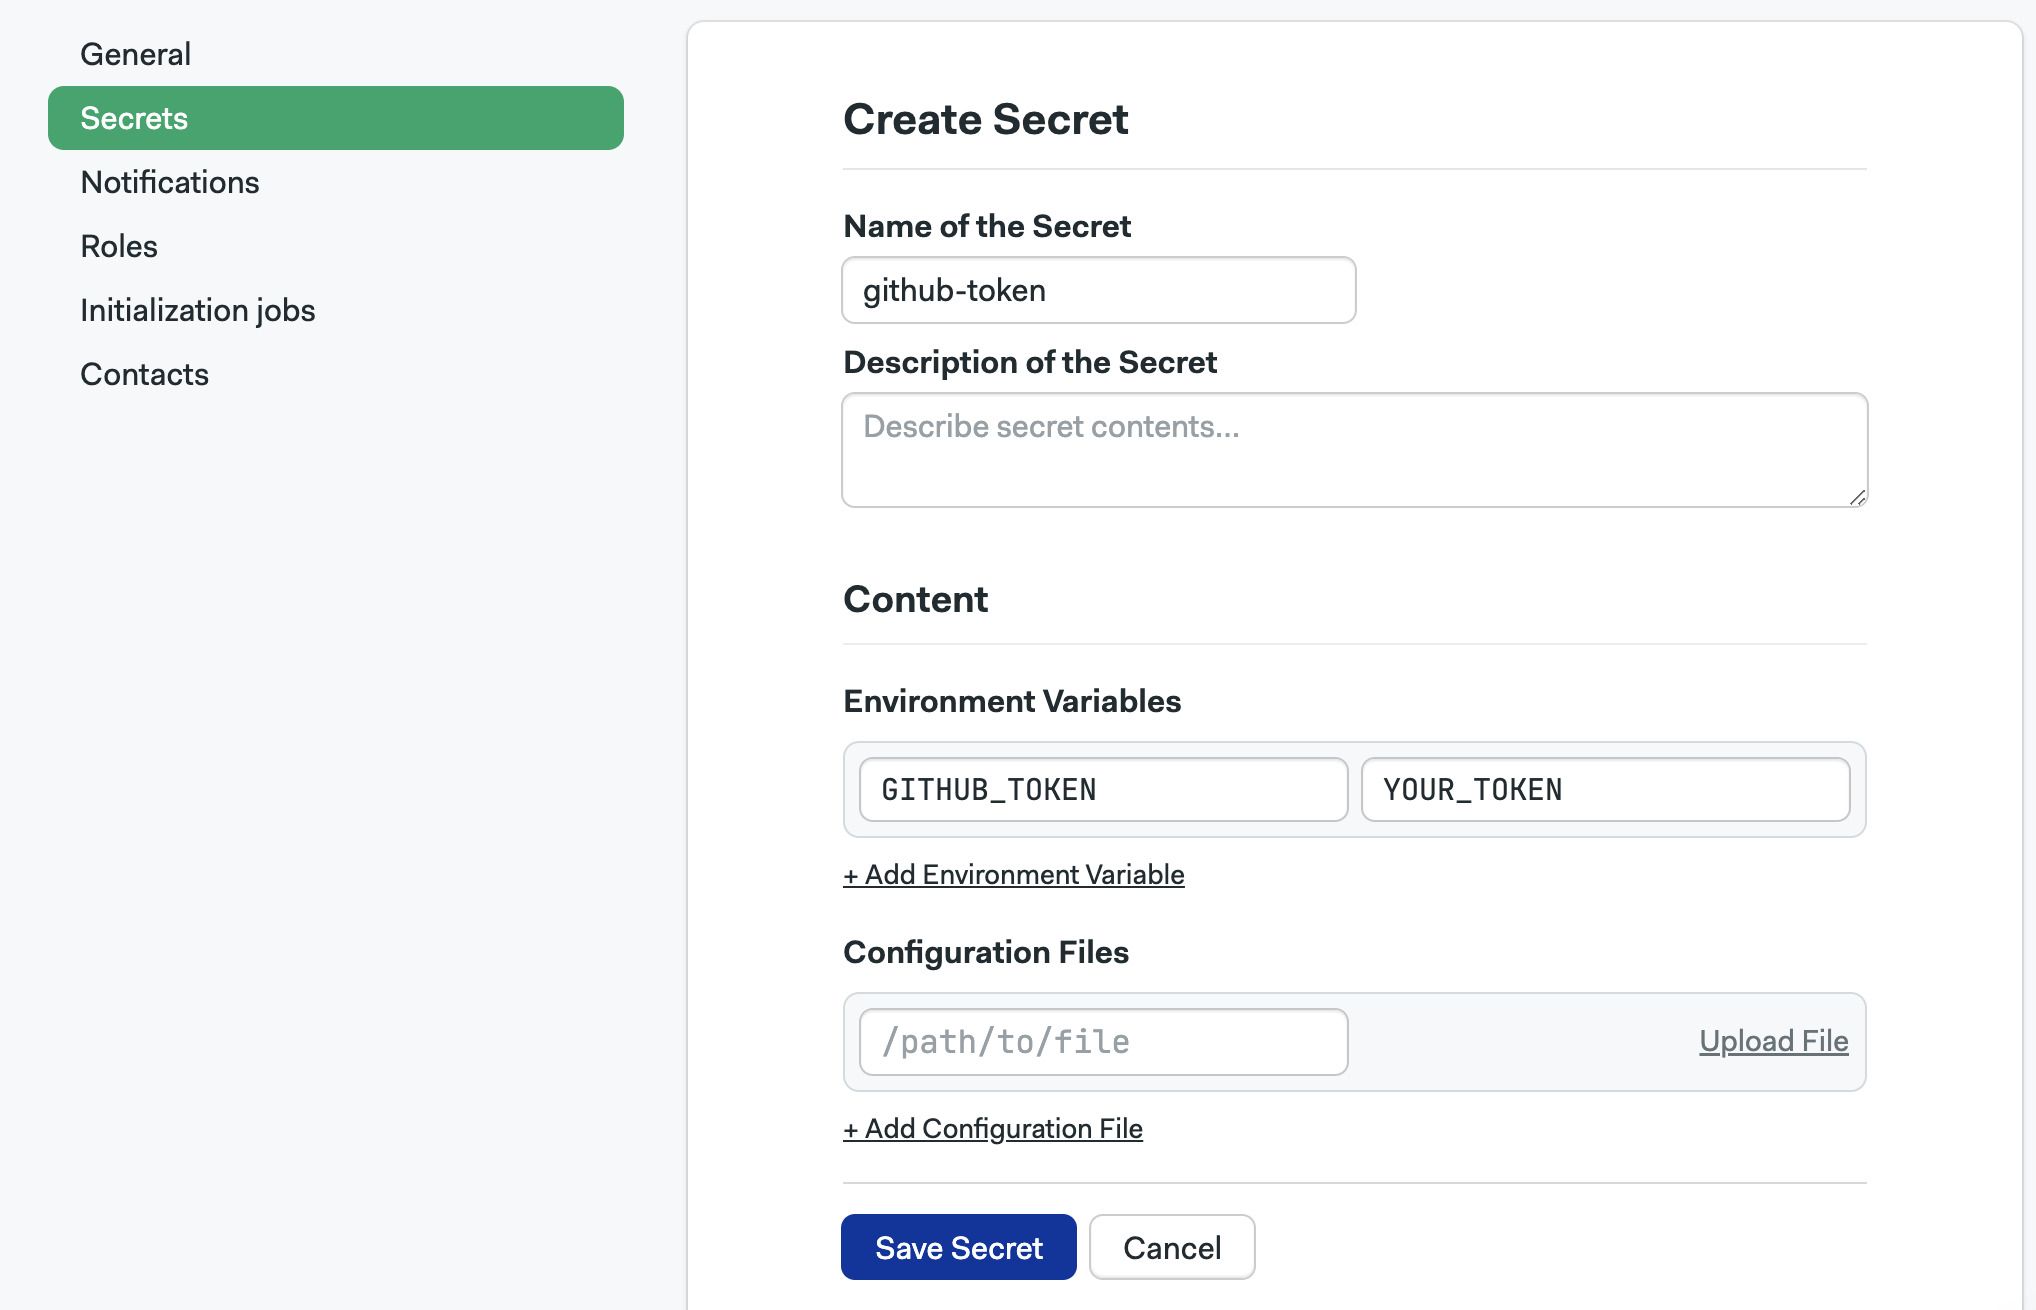Cancel creating the secret

point(1172,1247)
